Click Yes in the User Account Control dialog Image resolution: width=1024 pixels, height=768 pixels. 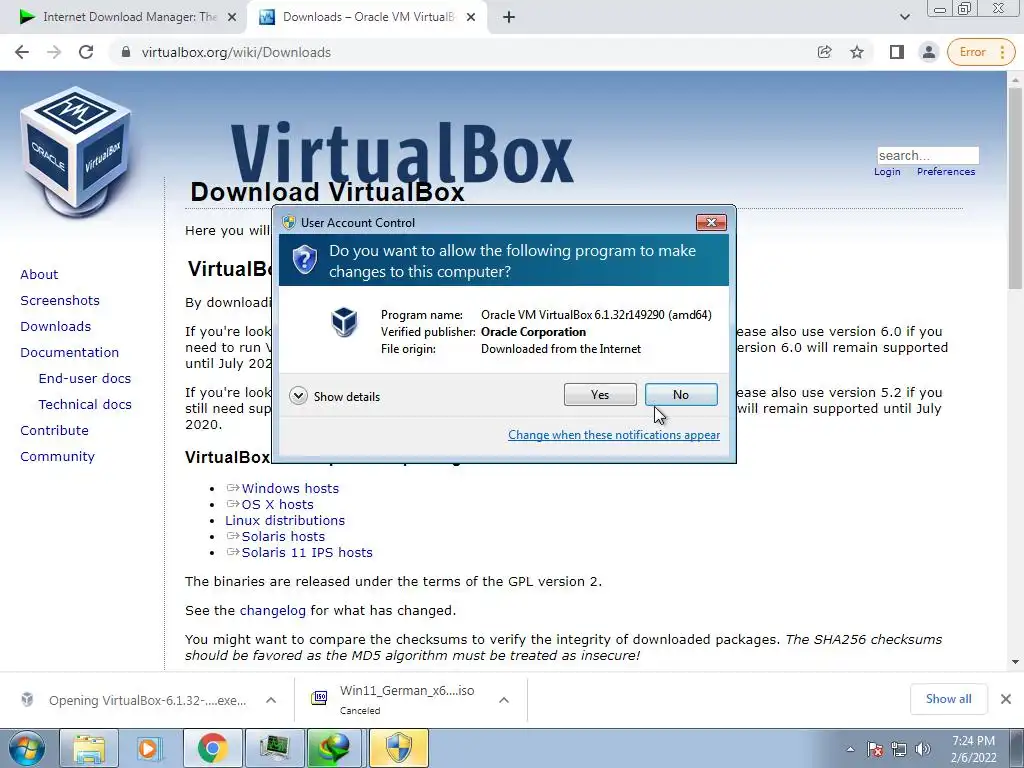[600, 394]
